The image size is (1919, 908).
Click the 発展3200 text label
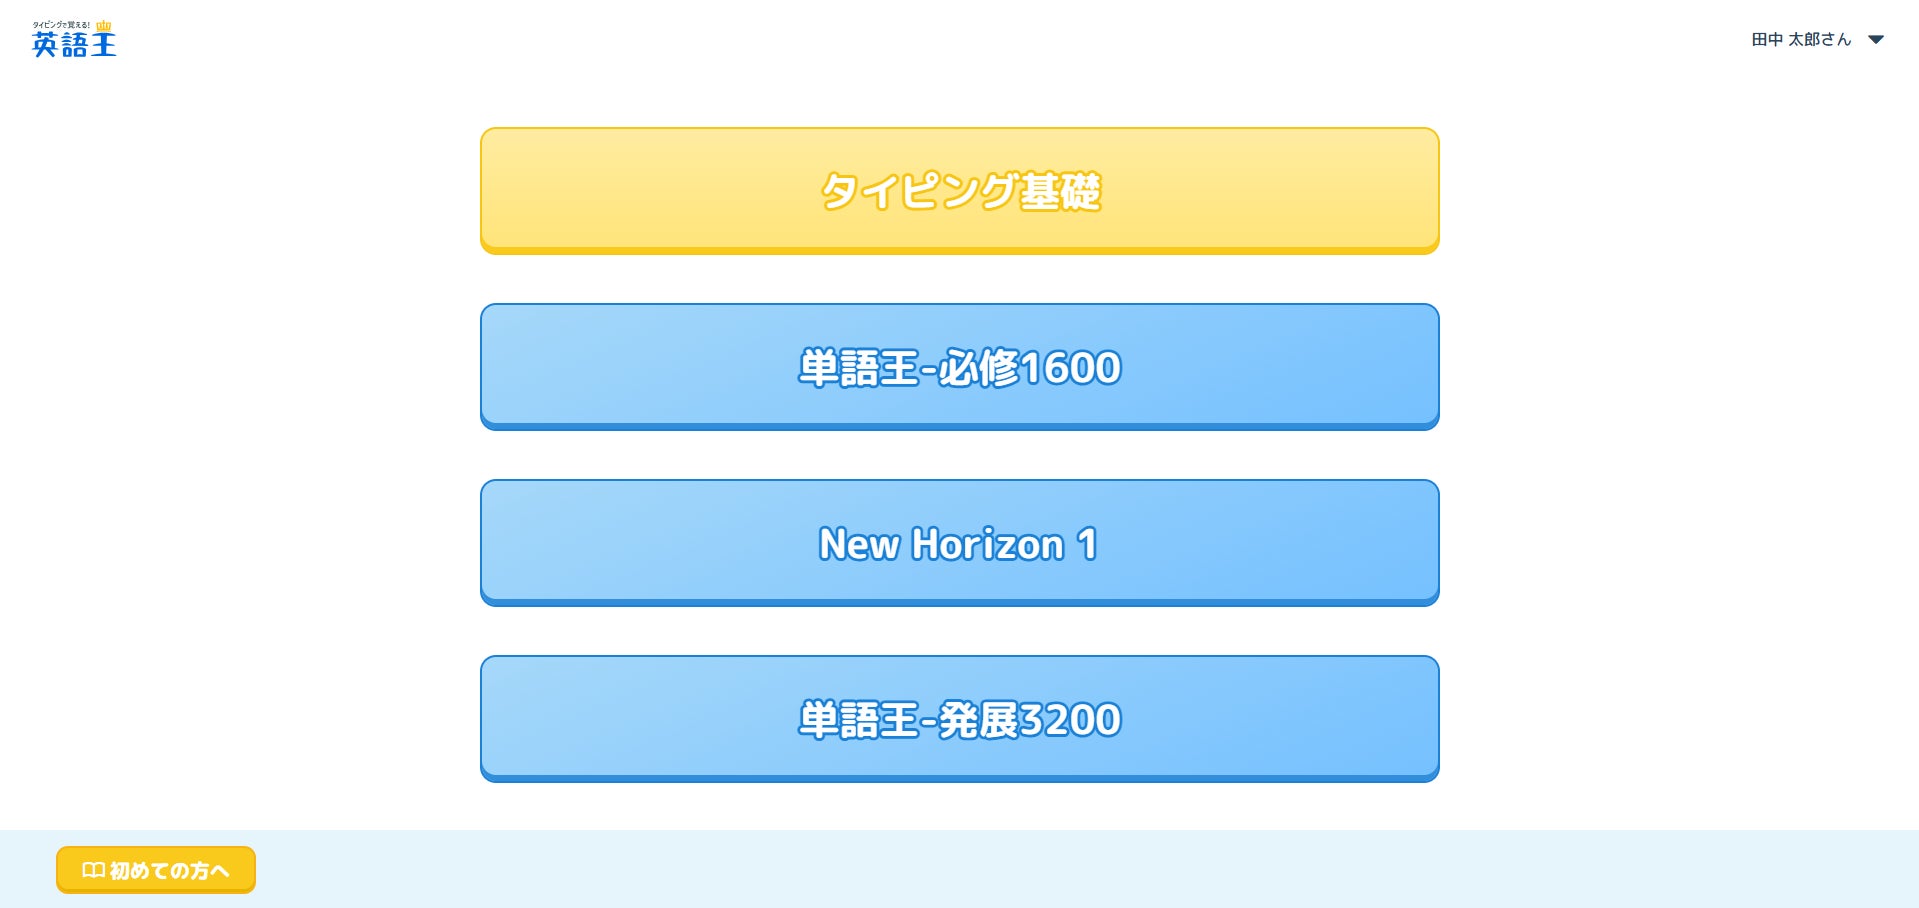coord(1030,720)
